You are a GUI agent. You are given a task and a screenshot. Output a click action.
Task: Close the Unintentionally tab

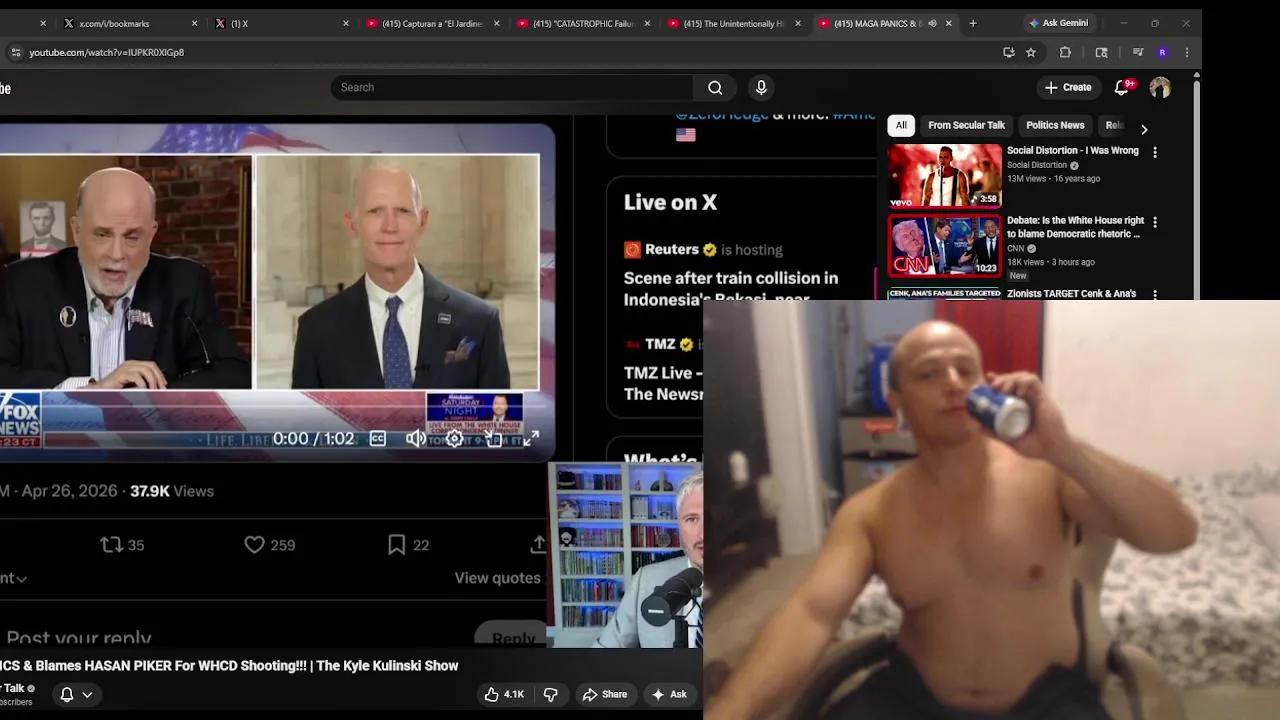coord(797,23)
